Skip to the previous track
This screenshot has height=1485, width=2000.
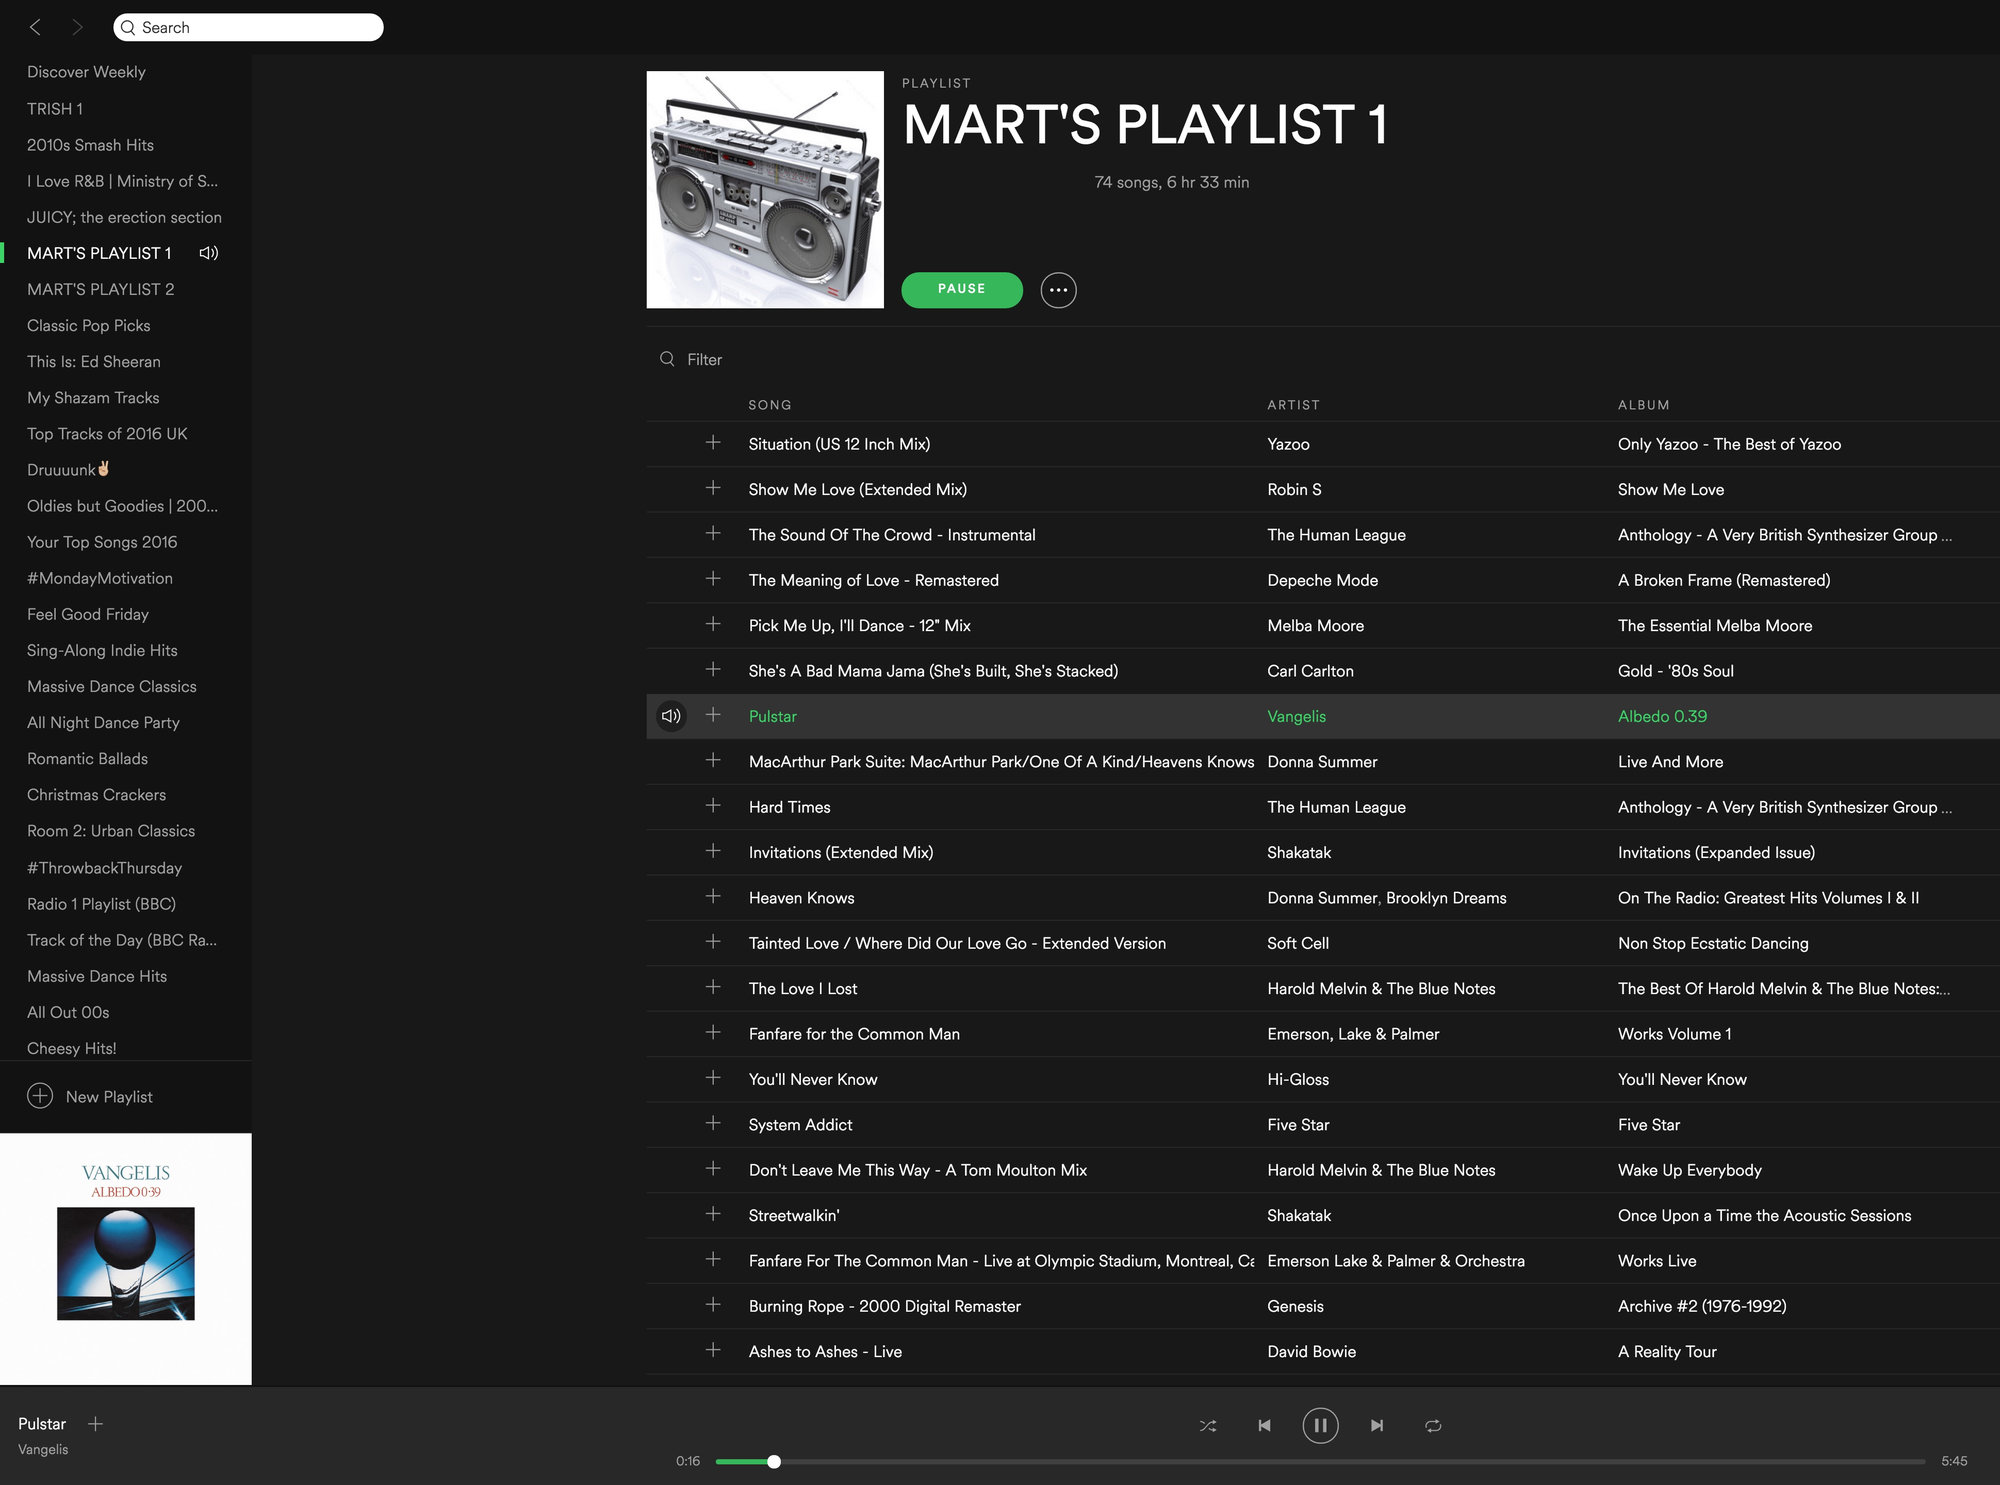[x=1264, y=1426]
